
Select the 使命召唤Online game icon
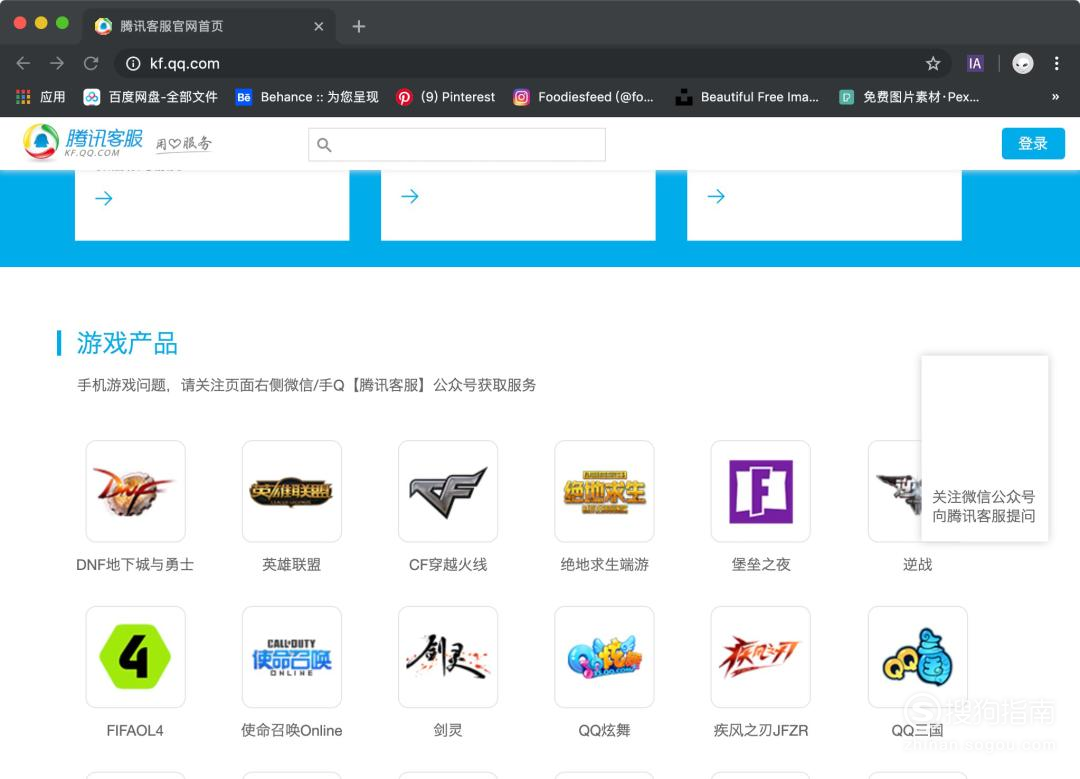[x=292, y=657]
